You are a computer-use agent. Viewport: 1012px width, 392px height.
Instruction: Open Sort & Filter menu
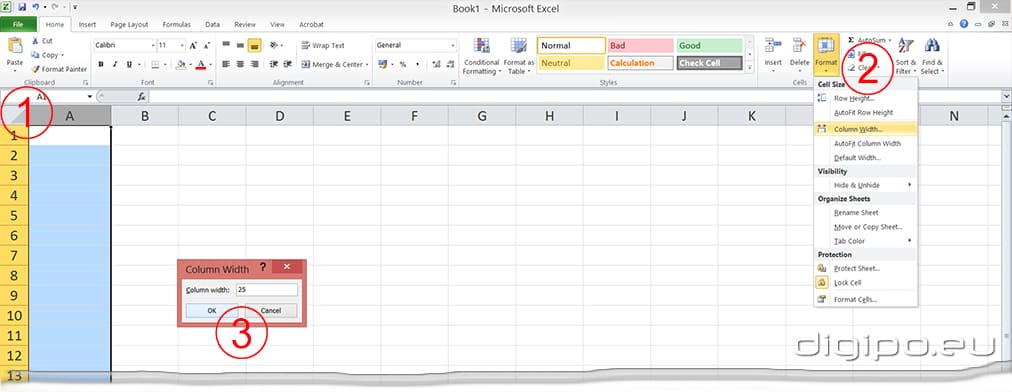pos(906,56)
